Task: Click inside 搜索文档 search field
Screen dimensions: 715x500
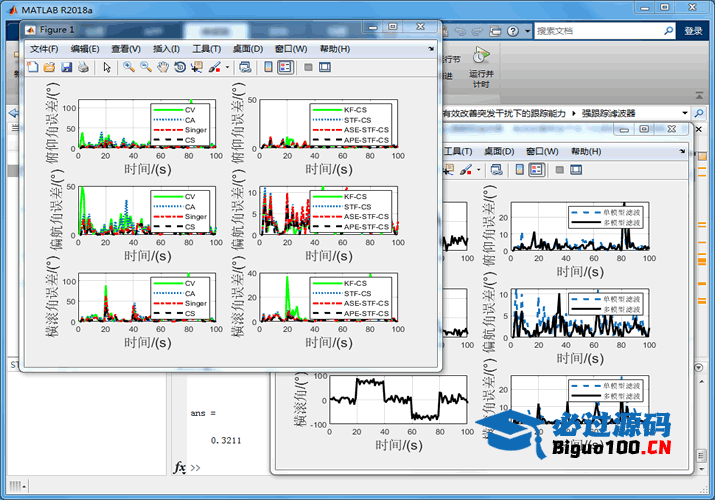Action: [597, 31]
